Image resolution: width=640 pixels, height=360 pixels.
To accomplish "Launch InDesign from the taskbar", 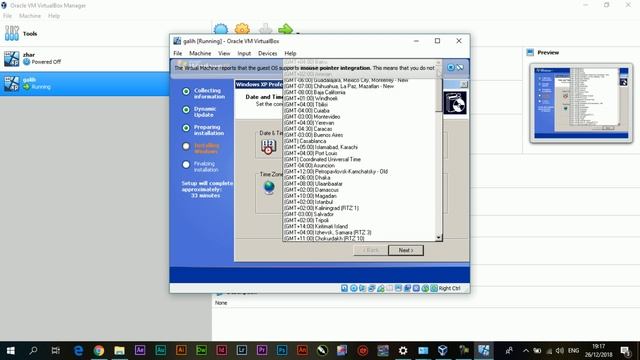I will coord(222,351).
